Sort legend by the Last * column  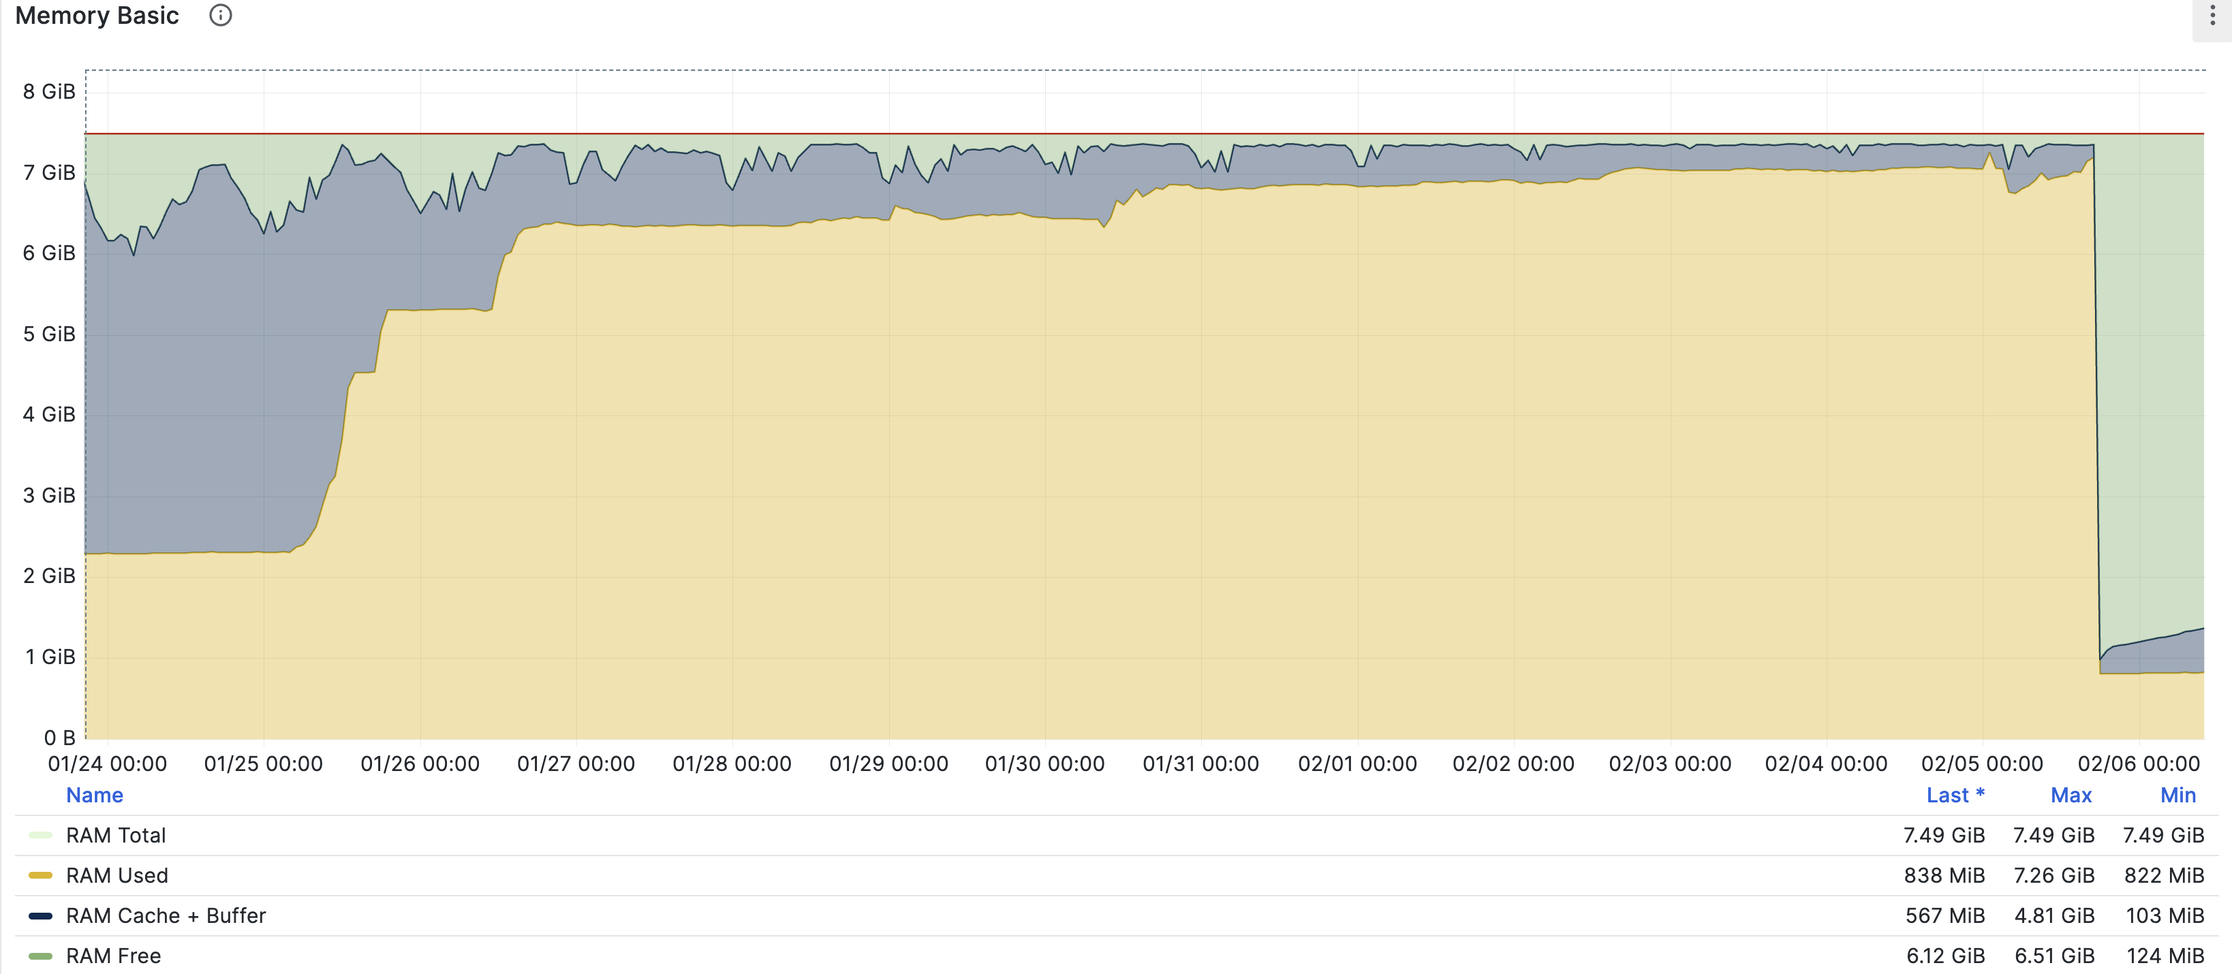pyautogui.click(x=1954, y=795)
